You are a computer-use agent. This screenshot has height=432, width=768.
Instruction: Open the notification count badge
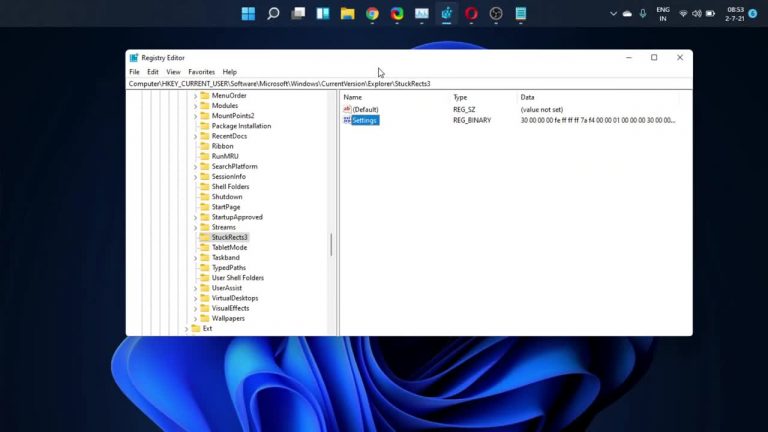[x=753, y=14]
